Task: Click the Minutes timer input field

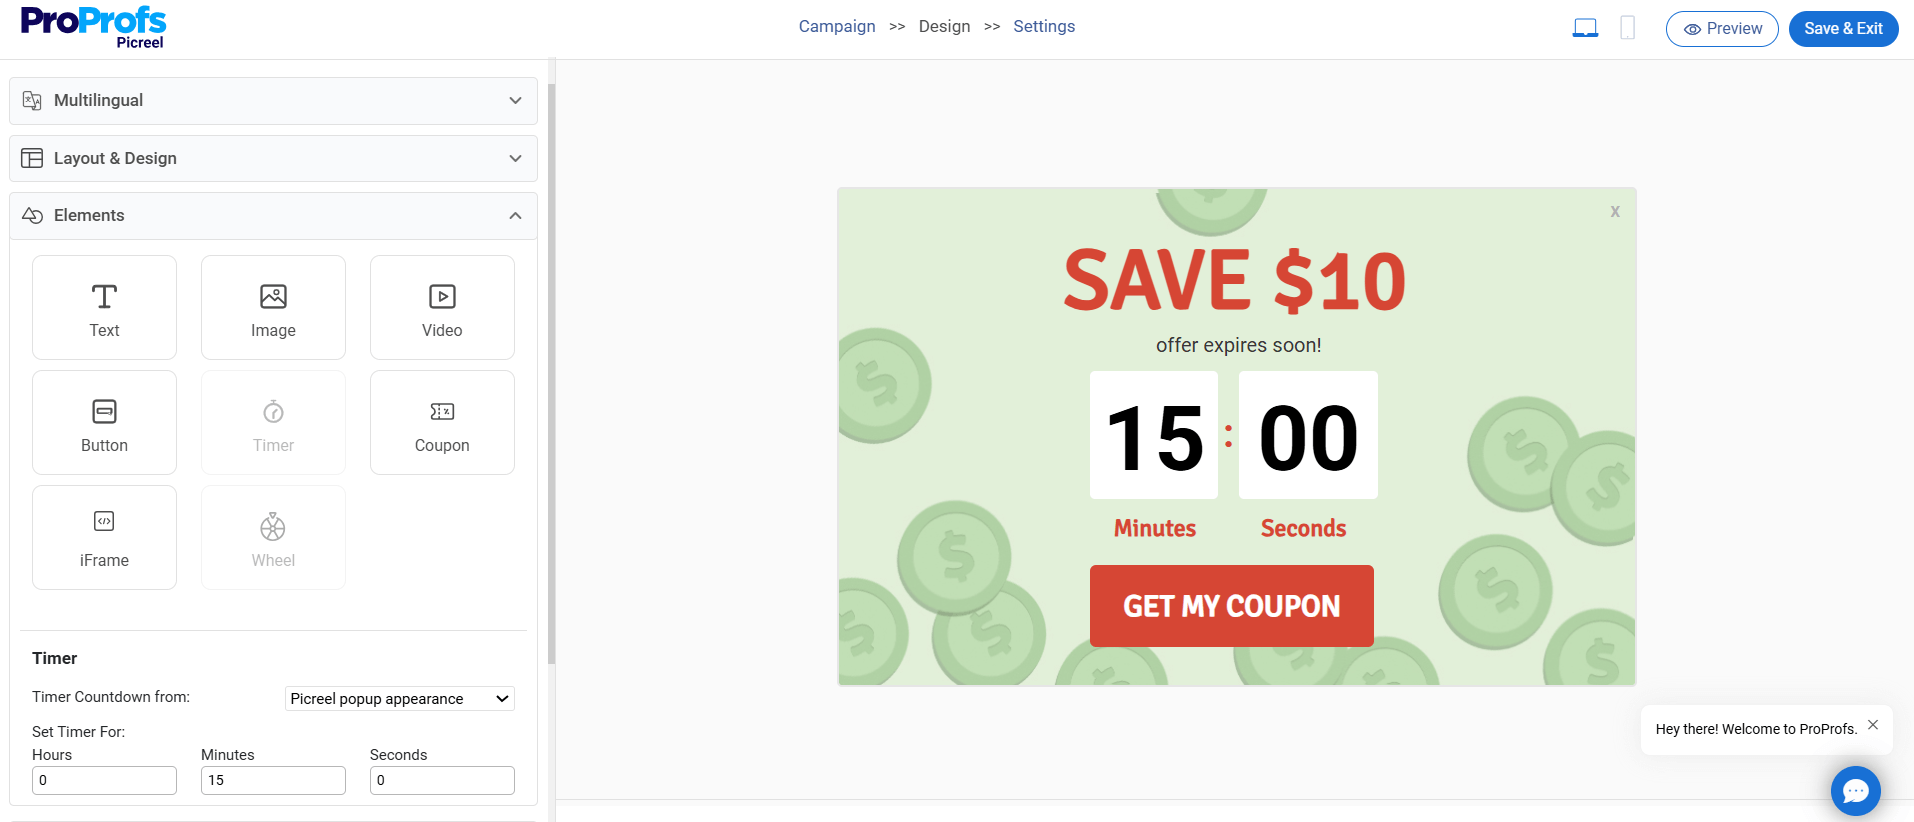Action: (272, 780)
